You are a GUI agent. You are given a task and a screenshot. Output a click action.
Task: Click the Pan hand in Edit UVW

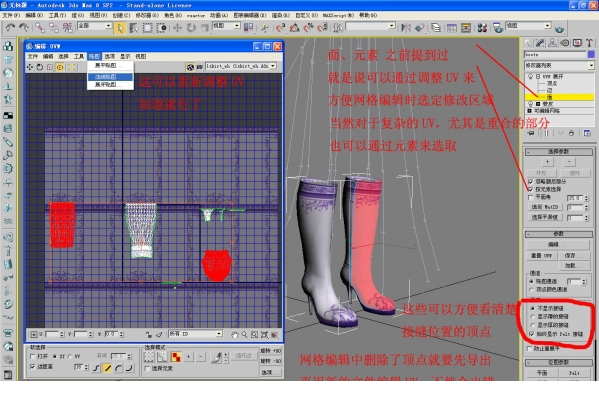[235, 335]
